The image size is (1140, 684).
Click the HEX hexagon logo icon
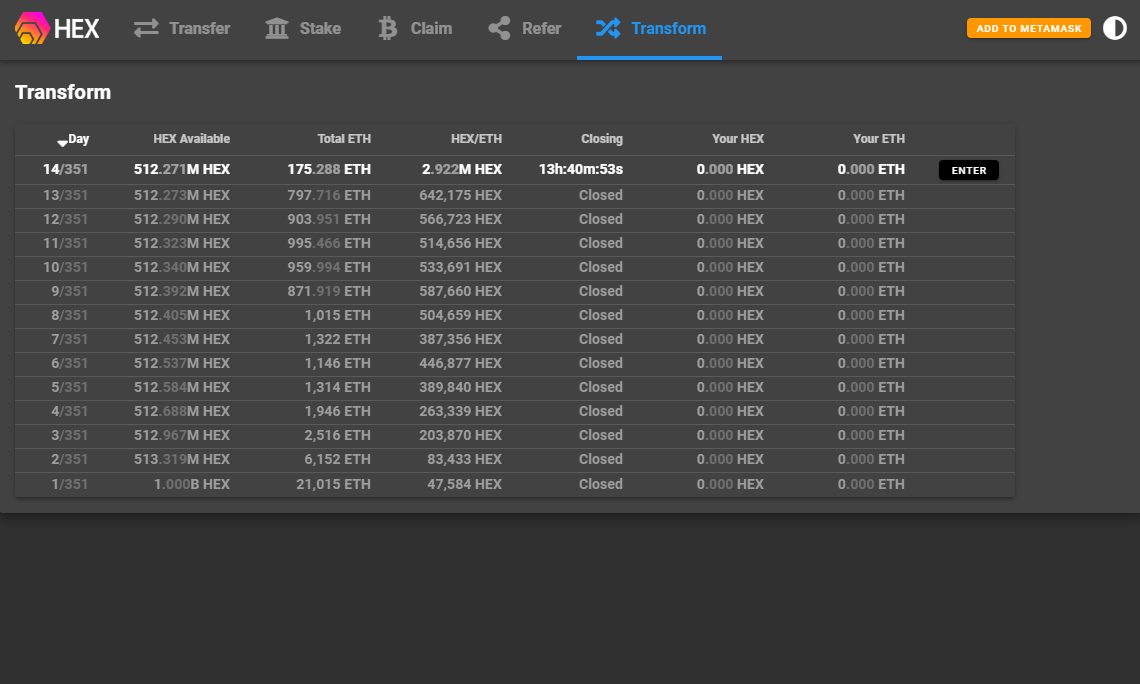tap(32, 29)
